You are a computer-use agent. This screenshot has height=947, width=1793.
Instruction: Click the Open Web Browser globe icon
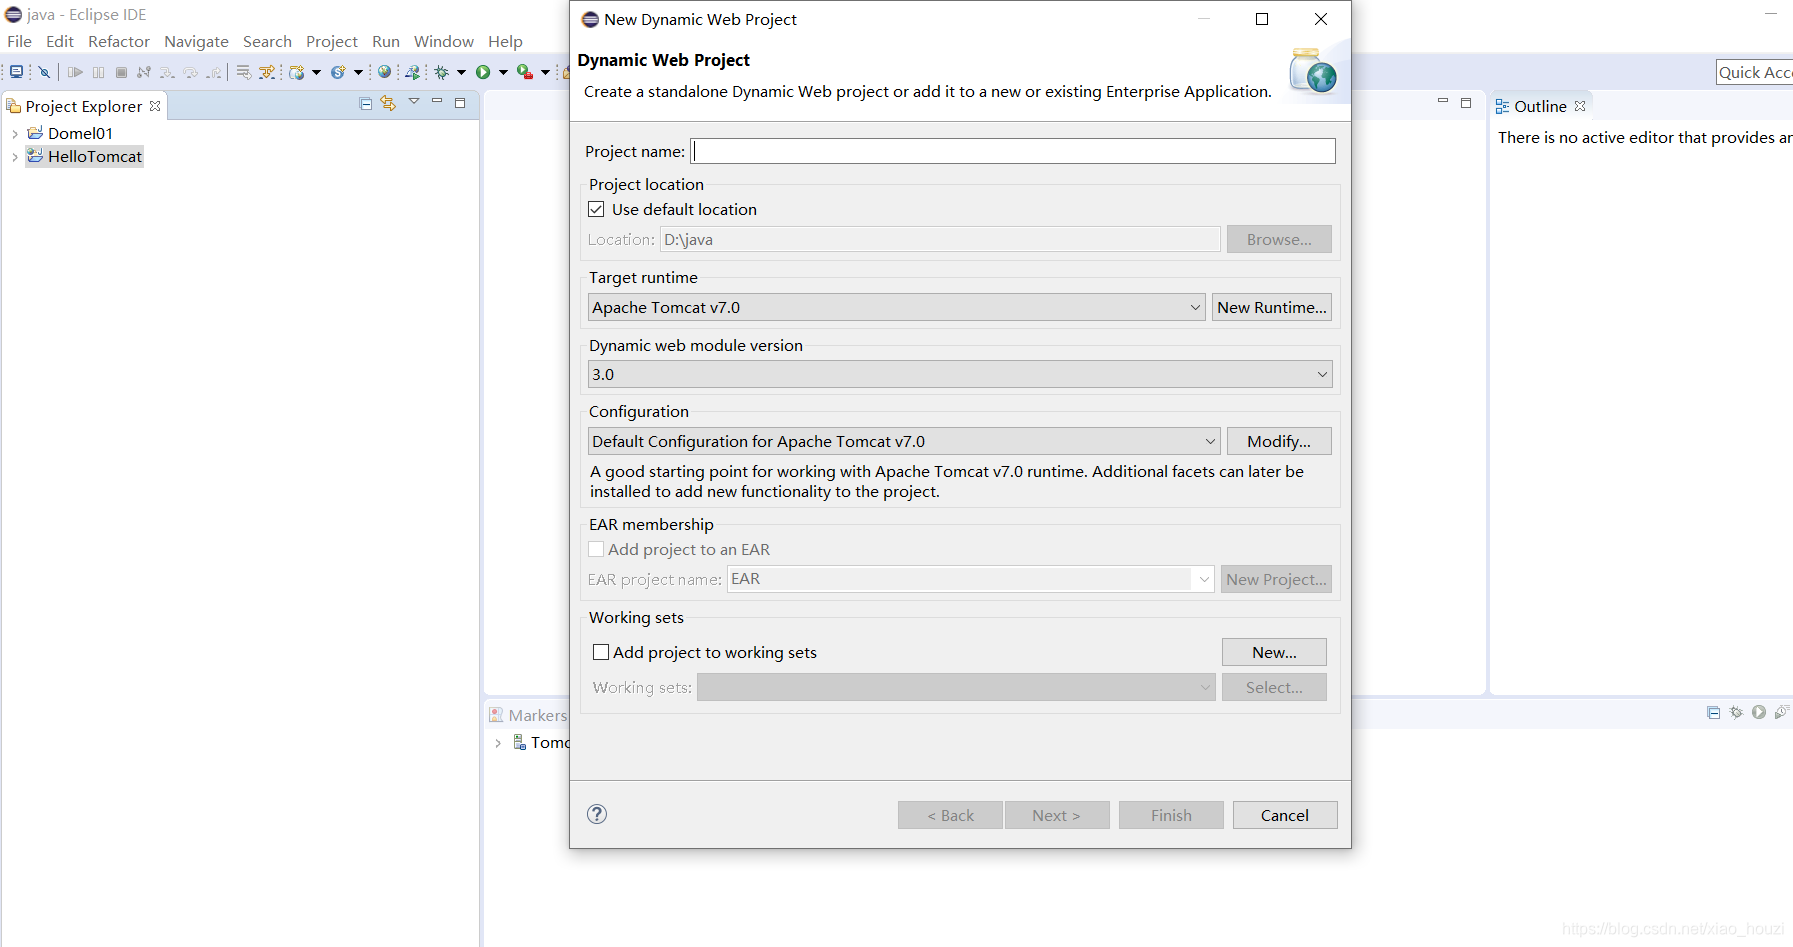pos(384,72)
